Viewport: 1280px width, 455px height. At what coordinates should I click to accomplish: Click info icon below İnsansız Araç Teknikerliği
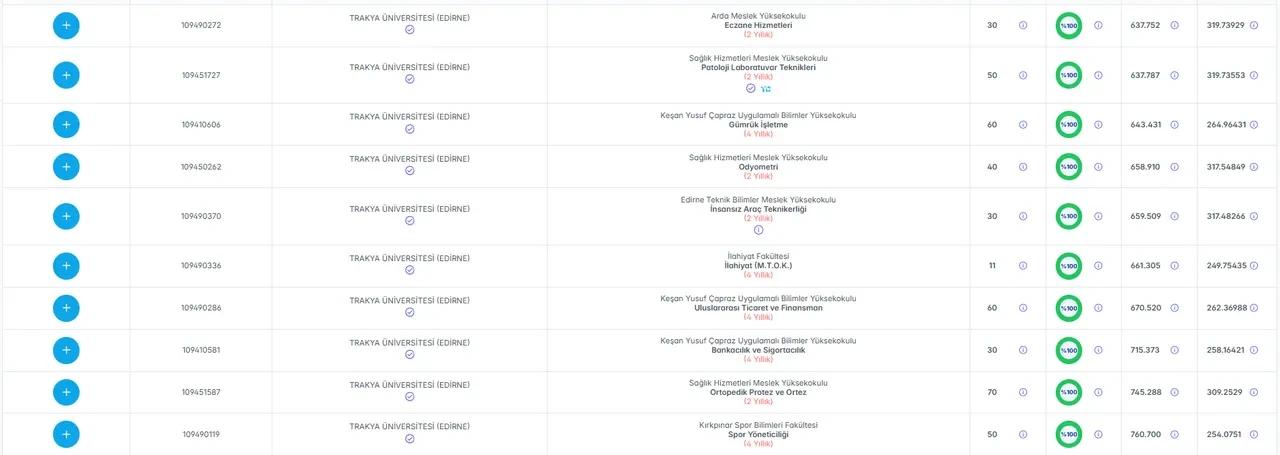click(758, 230)
